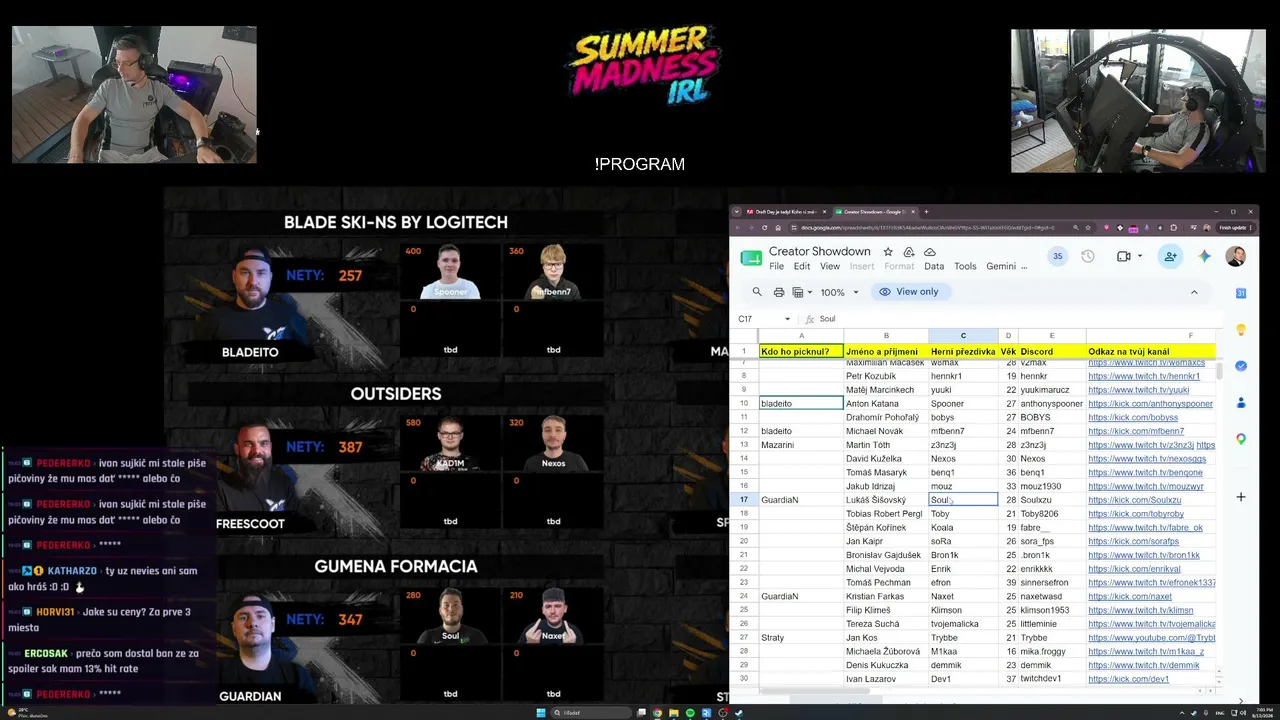Open the Google account profile picture
1280x720 pixels.
pyautogui.click(x=1236, y=257)
